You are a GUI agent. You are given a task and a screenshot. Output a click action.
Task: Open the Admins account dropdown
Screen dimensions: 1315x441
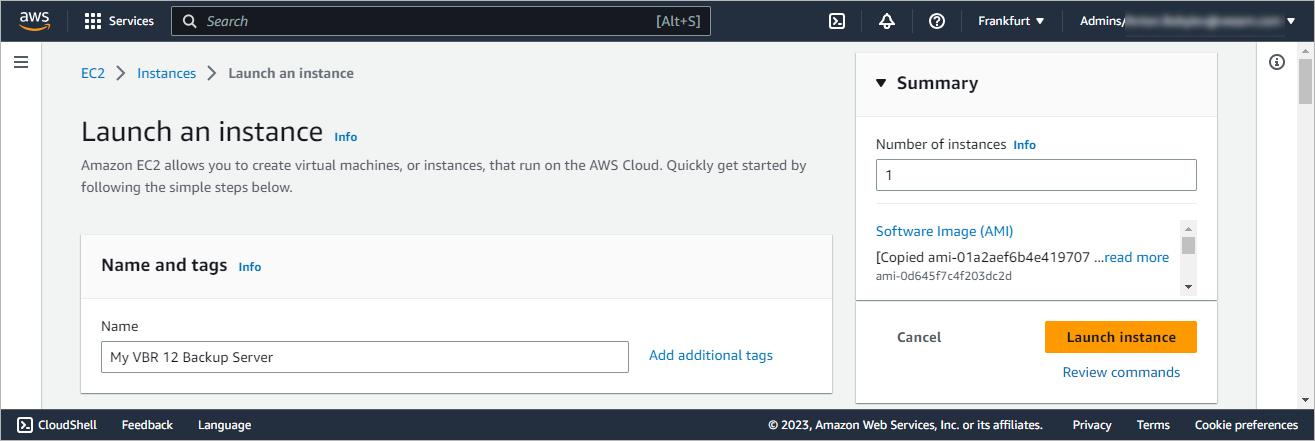click(x=1186, y=21)
